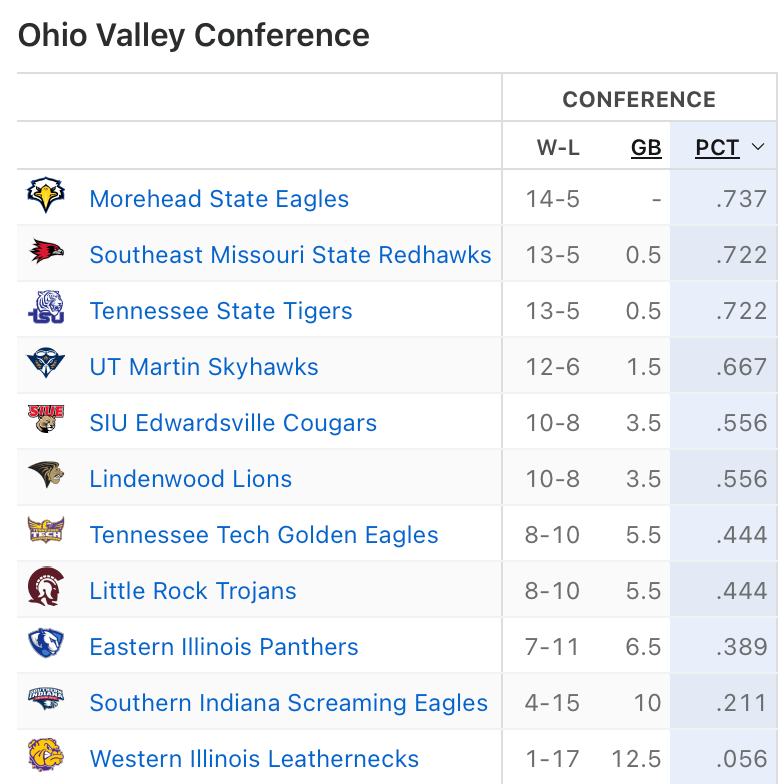Open the Morehead State Eagles team link
This screenshot has height=784, width=778.
click(x=219, y=199)
